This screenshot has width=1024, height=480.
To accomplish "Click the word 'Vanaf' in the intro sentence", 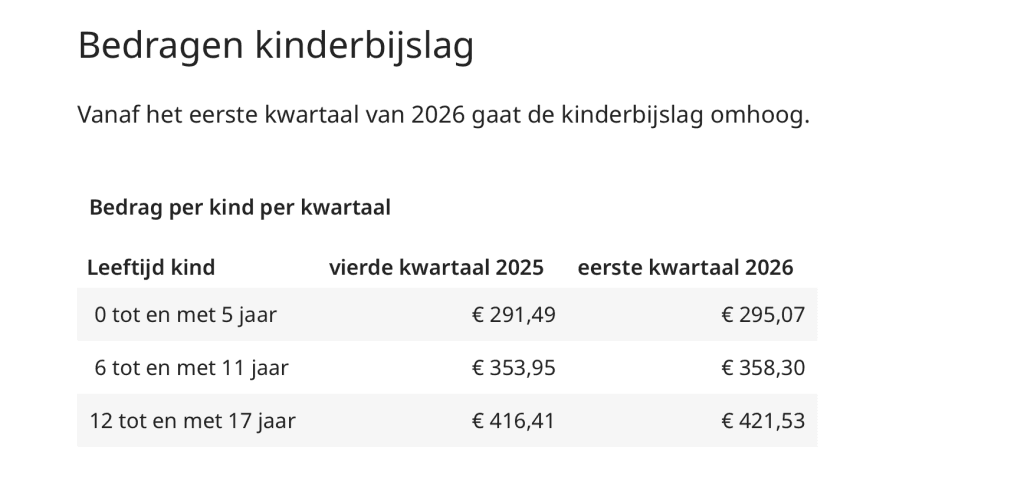I will pyautogui.click(x=108, y=115).
